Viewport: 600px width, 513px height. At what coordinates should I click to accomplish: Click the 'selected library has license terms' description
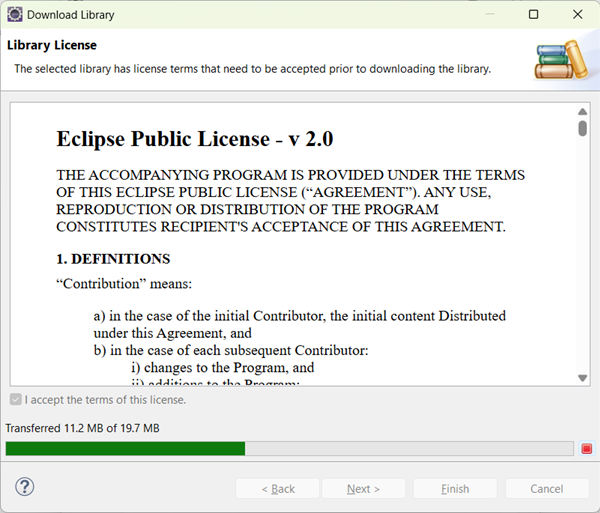click(x=253, y=69)
